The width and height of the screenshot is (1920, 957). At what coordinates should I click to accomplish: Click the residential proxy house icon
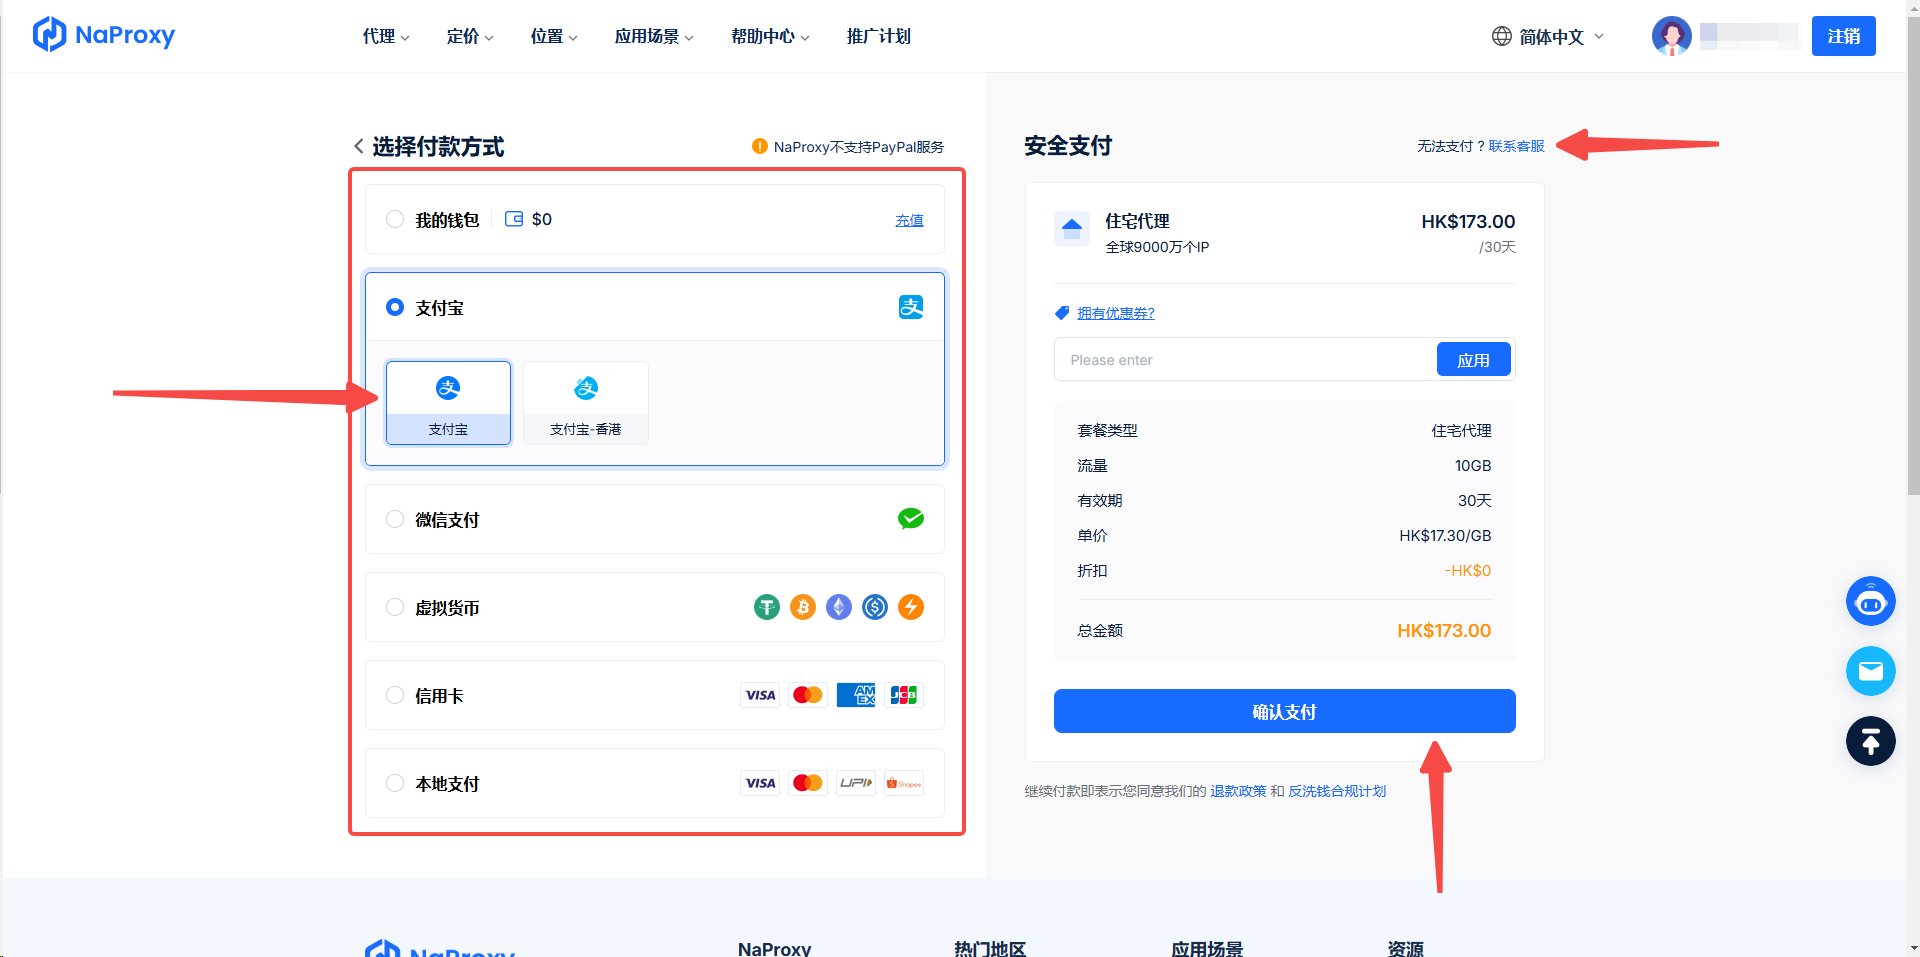click(1072, 228)
